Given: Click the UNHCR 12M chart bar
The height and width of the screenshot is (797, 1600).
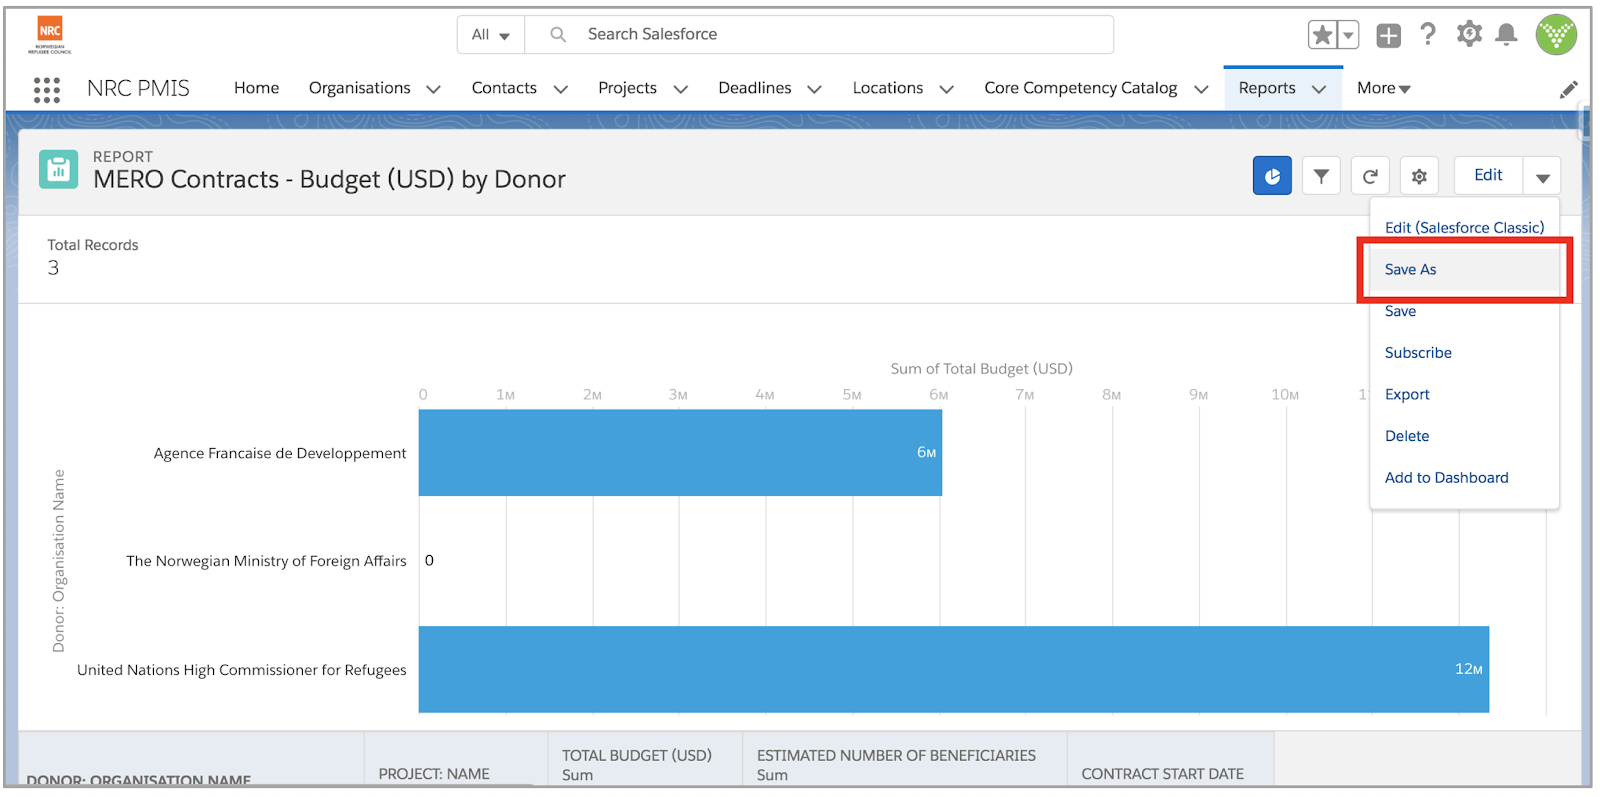Looking at the screenshot, I should 953,669.
